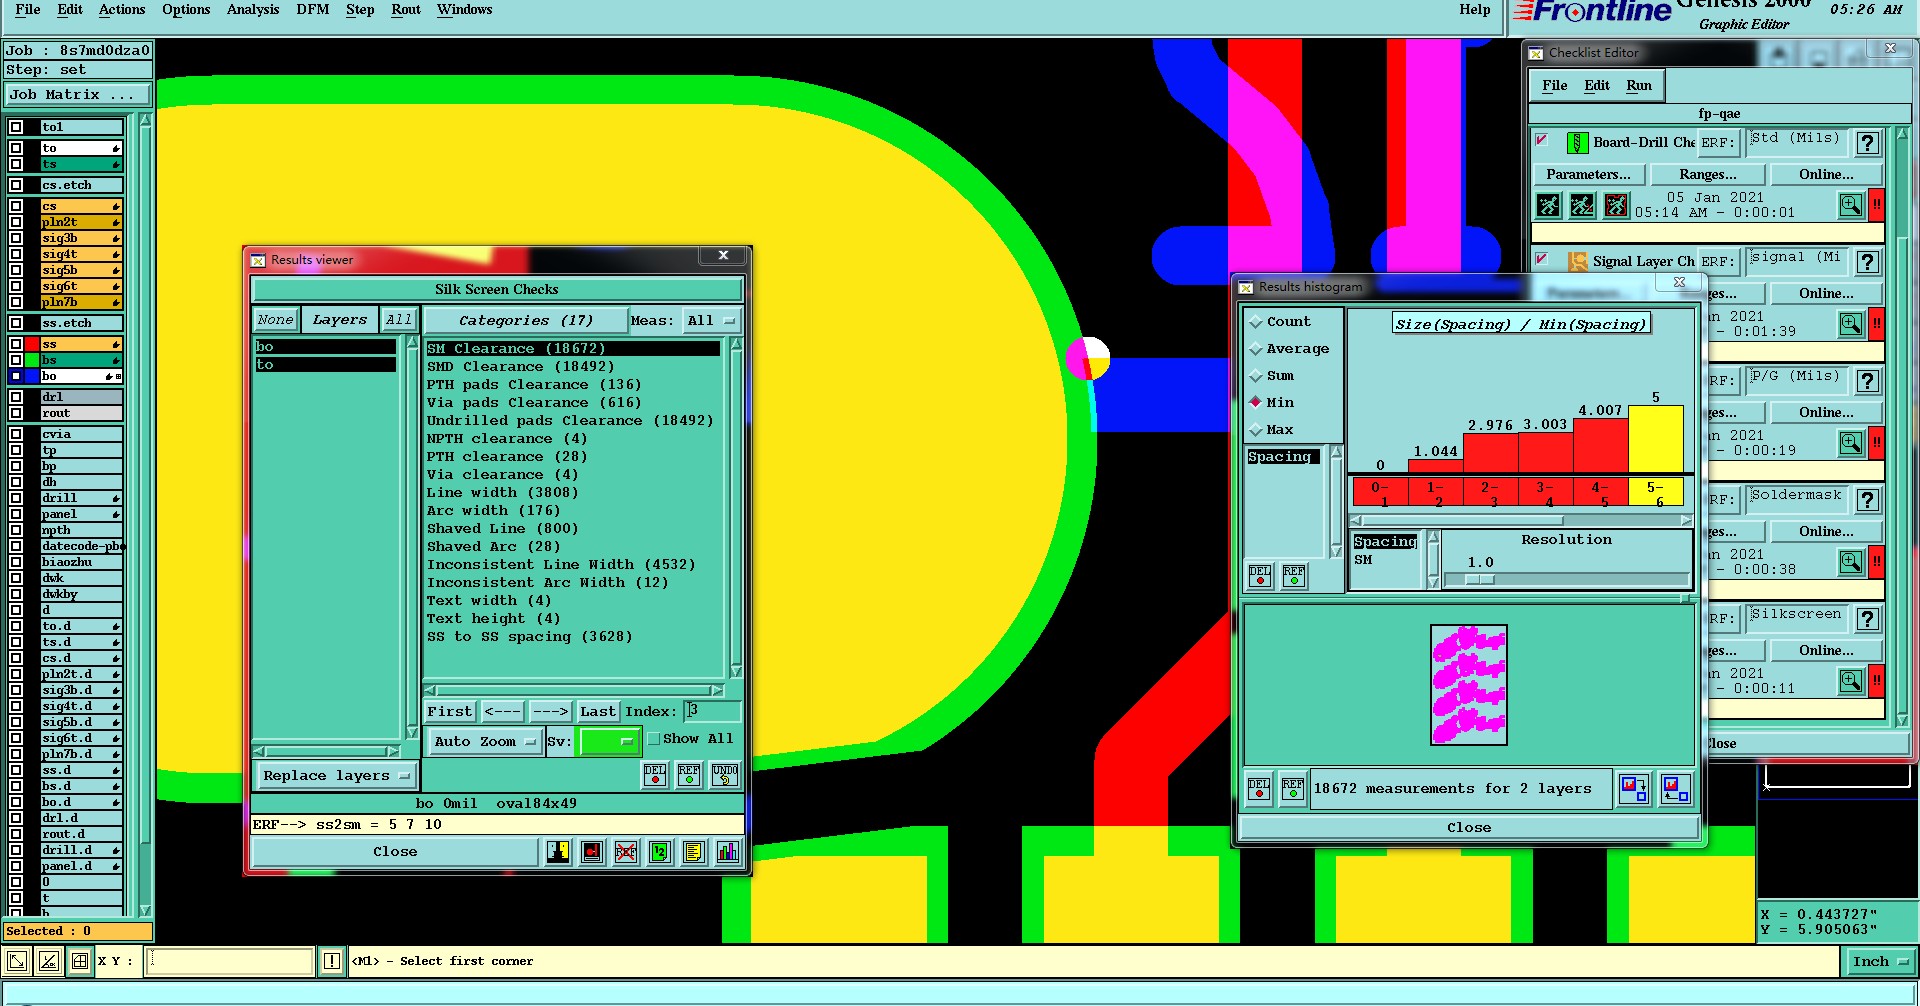Open the Inch units dropdown
This screenshot has height=1006, width=1920.
[1879, 962]
